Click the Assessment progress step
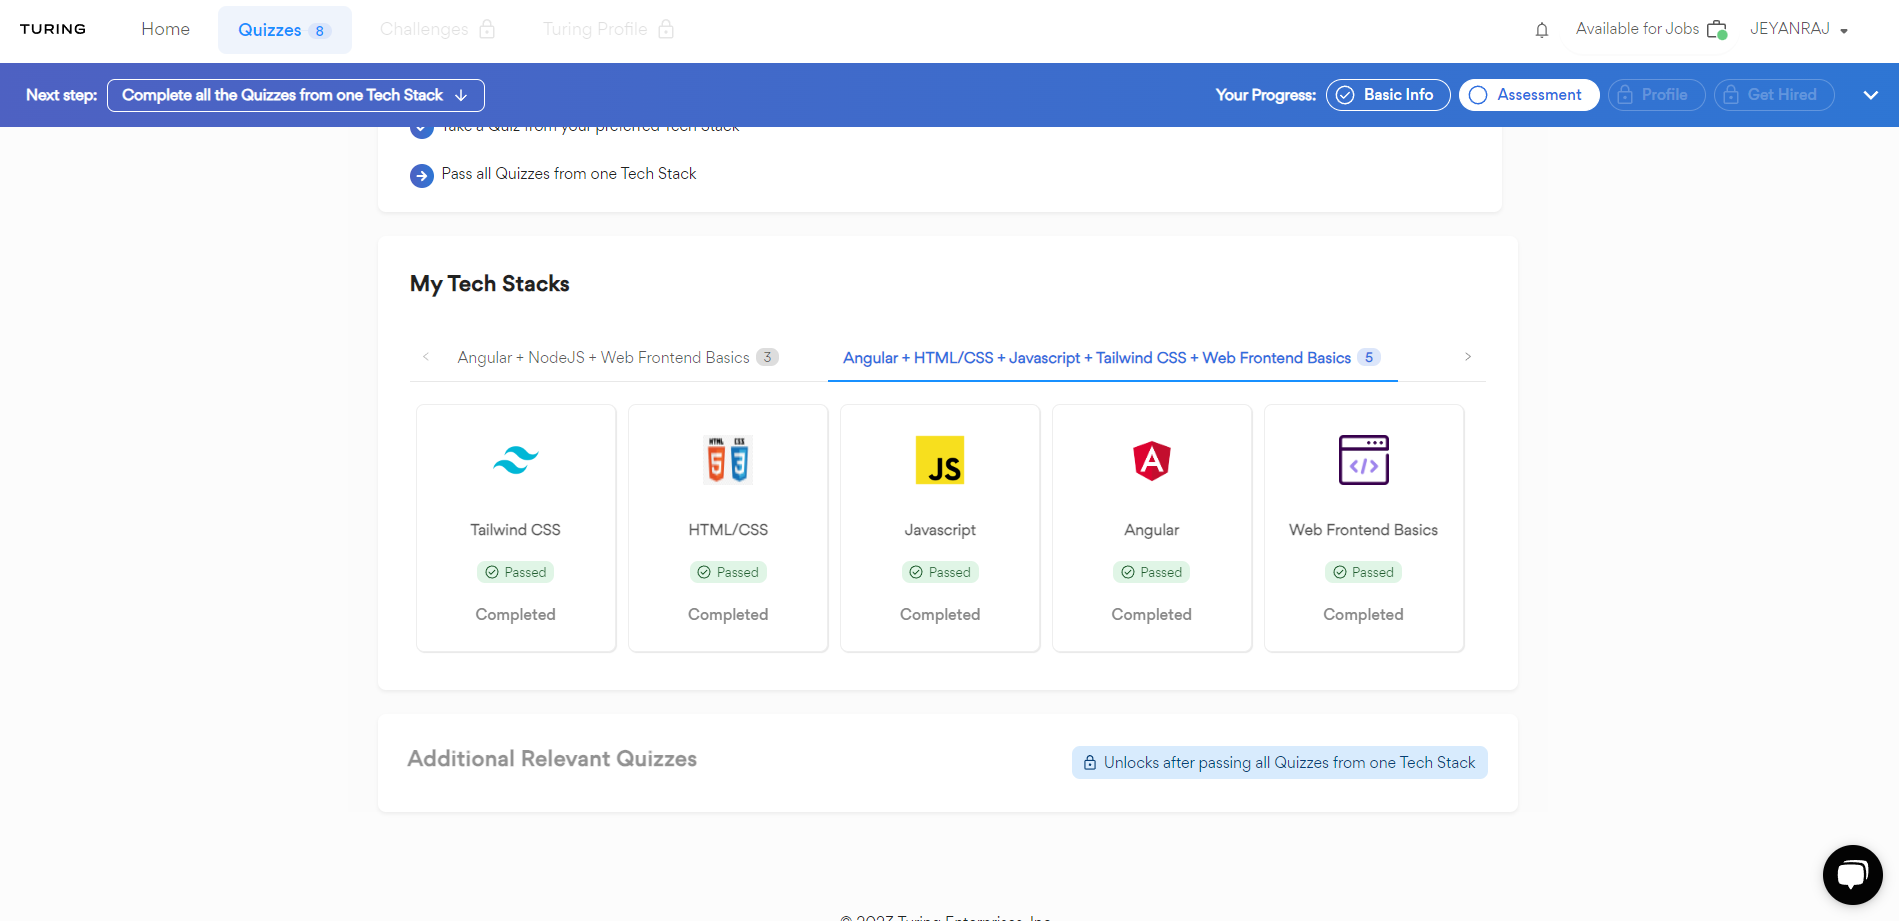1899x921 pixels. click(x=1529, y=95)
